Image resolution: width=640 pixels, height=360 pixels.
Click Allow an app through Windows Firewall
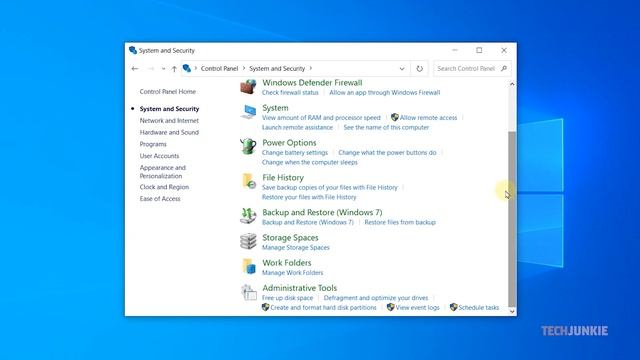tap(384, 93)
